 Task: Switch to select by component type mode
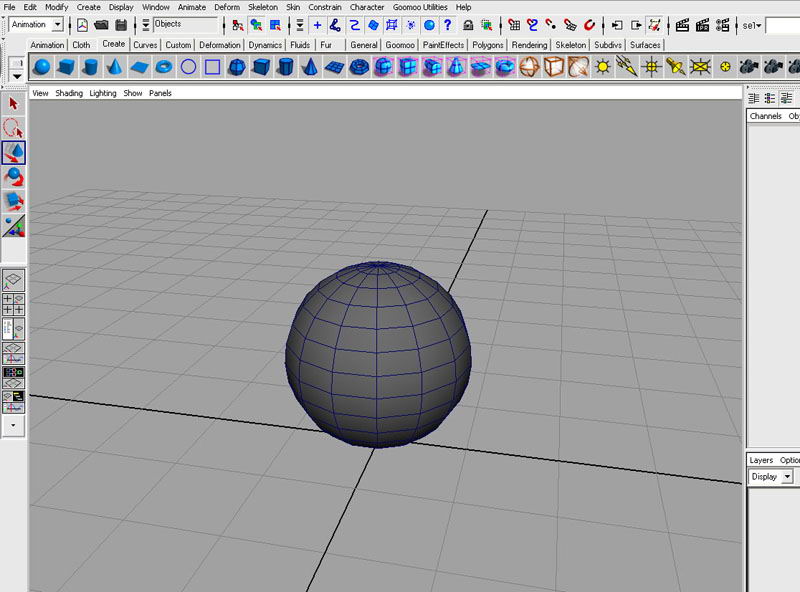pyautogui.click(x=275, y=25)
